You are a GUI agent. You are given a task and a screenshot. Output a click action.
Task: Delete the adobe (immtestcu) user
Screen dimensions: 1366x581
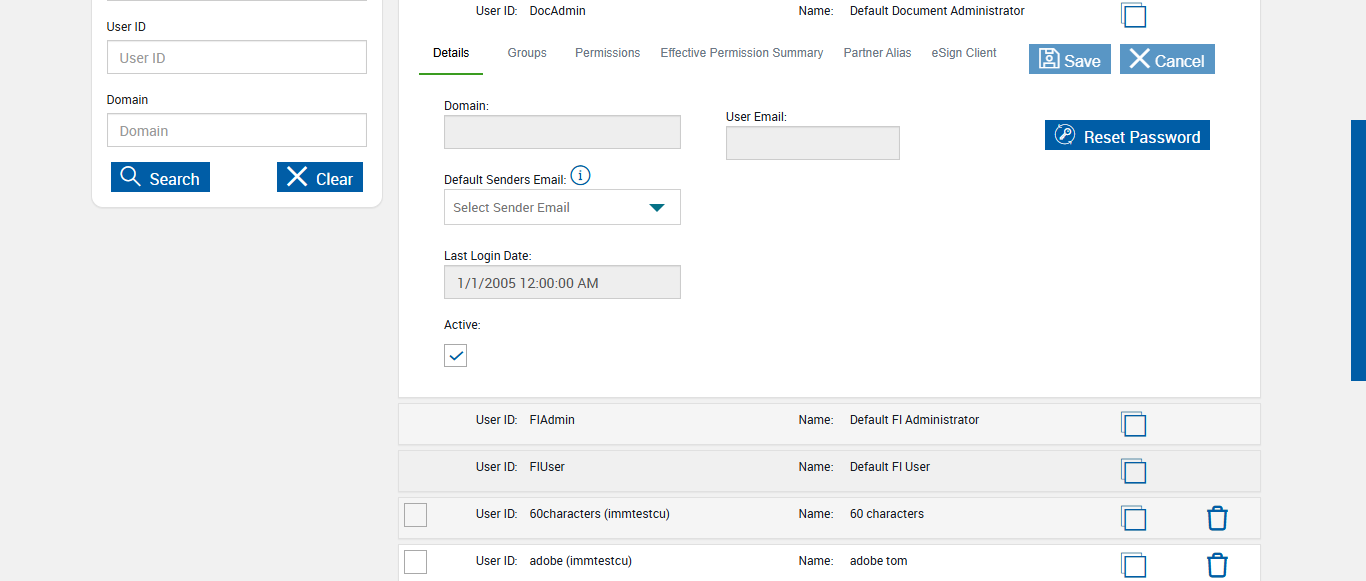pyautogui.click(x=1217, y=565)
